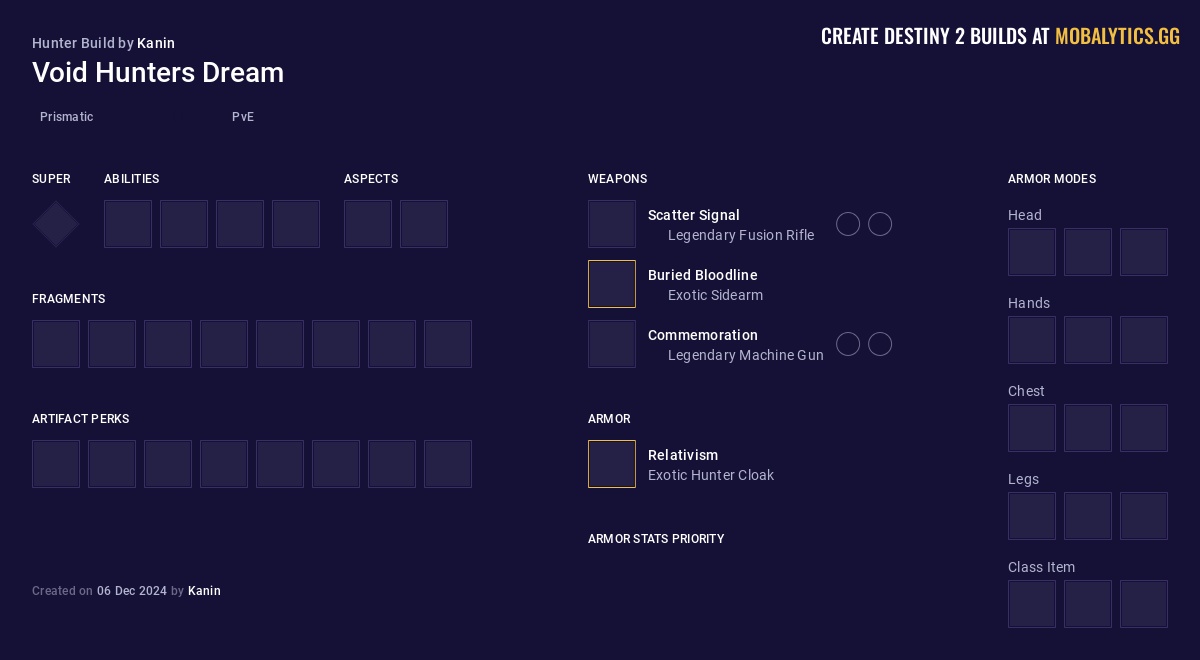Screen dimensions: 1200x660
Task: Click the first Abilities slot
Action: click(128, 224)
